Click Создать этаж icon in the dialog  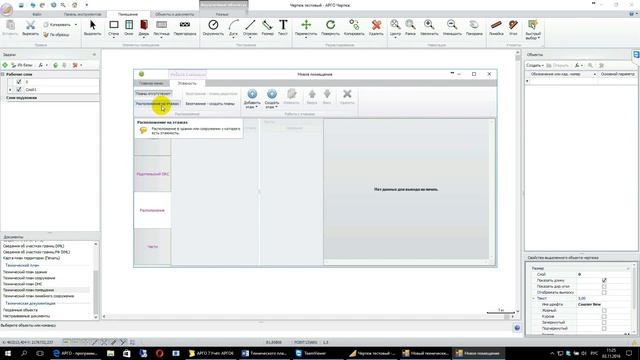point(272,94)
